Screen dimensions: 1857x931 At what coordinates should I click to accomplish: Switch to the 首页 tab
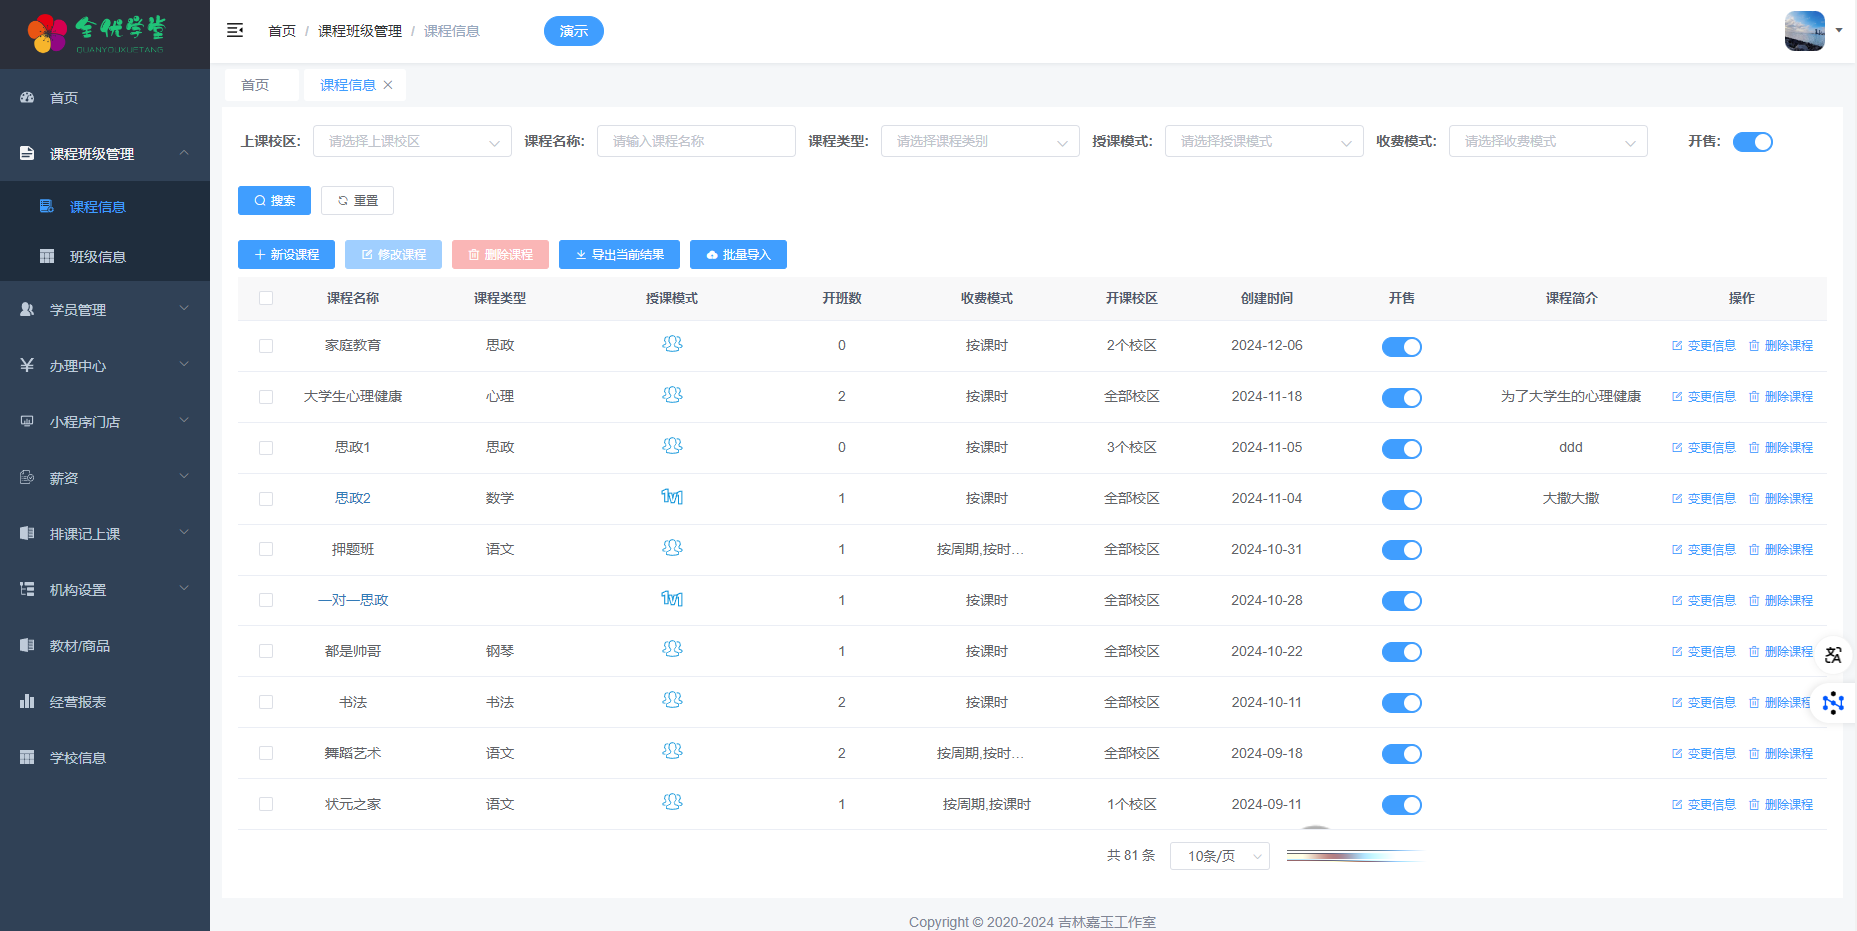point(255,85)
